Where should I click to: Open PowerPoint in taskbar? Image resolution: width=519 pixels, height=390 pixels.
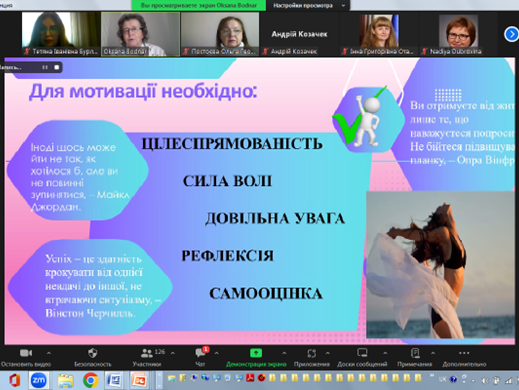(x=140, y=380)
